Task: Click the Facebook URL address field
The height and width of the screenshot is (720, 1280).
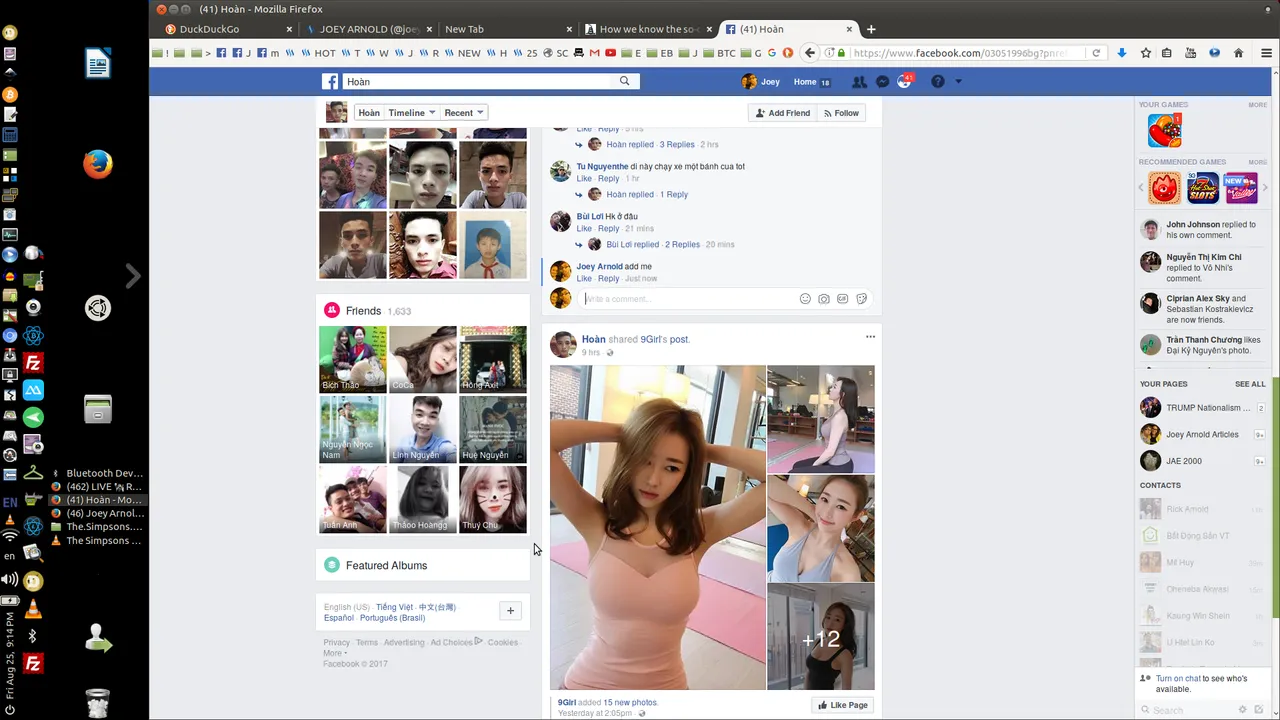Action: (x=965, y=53)
